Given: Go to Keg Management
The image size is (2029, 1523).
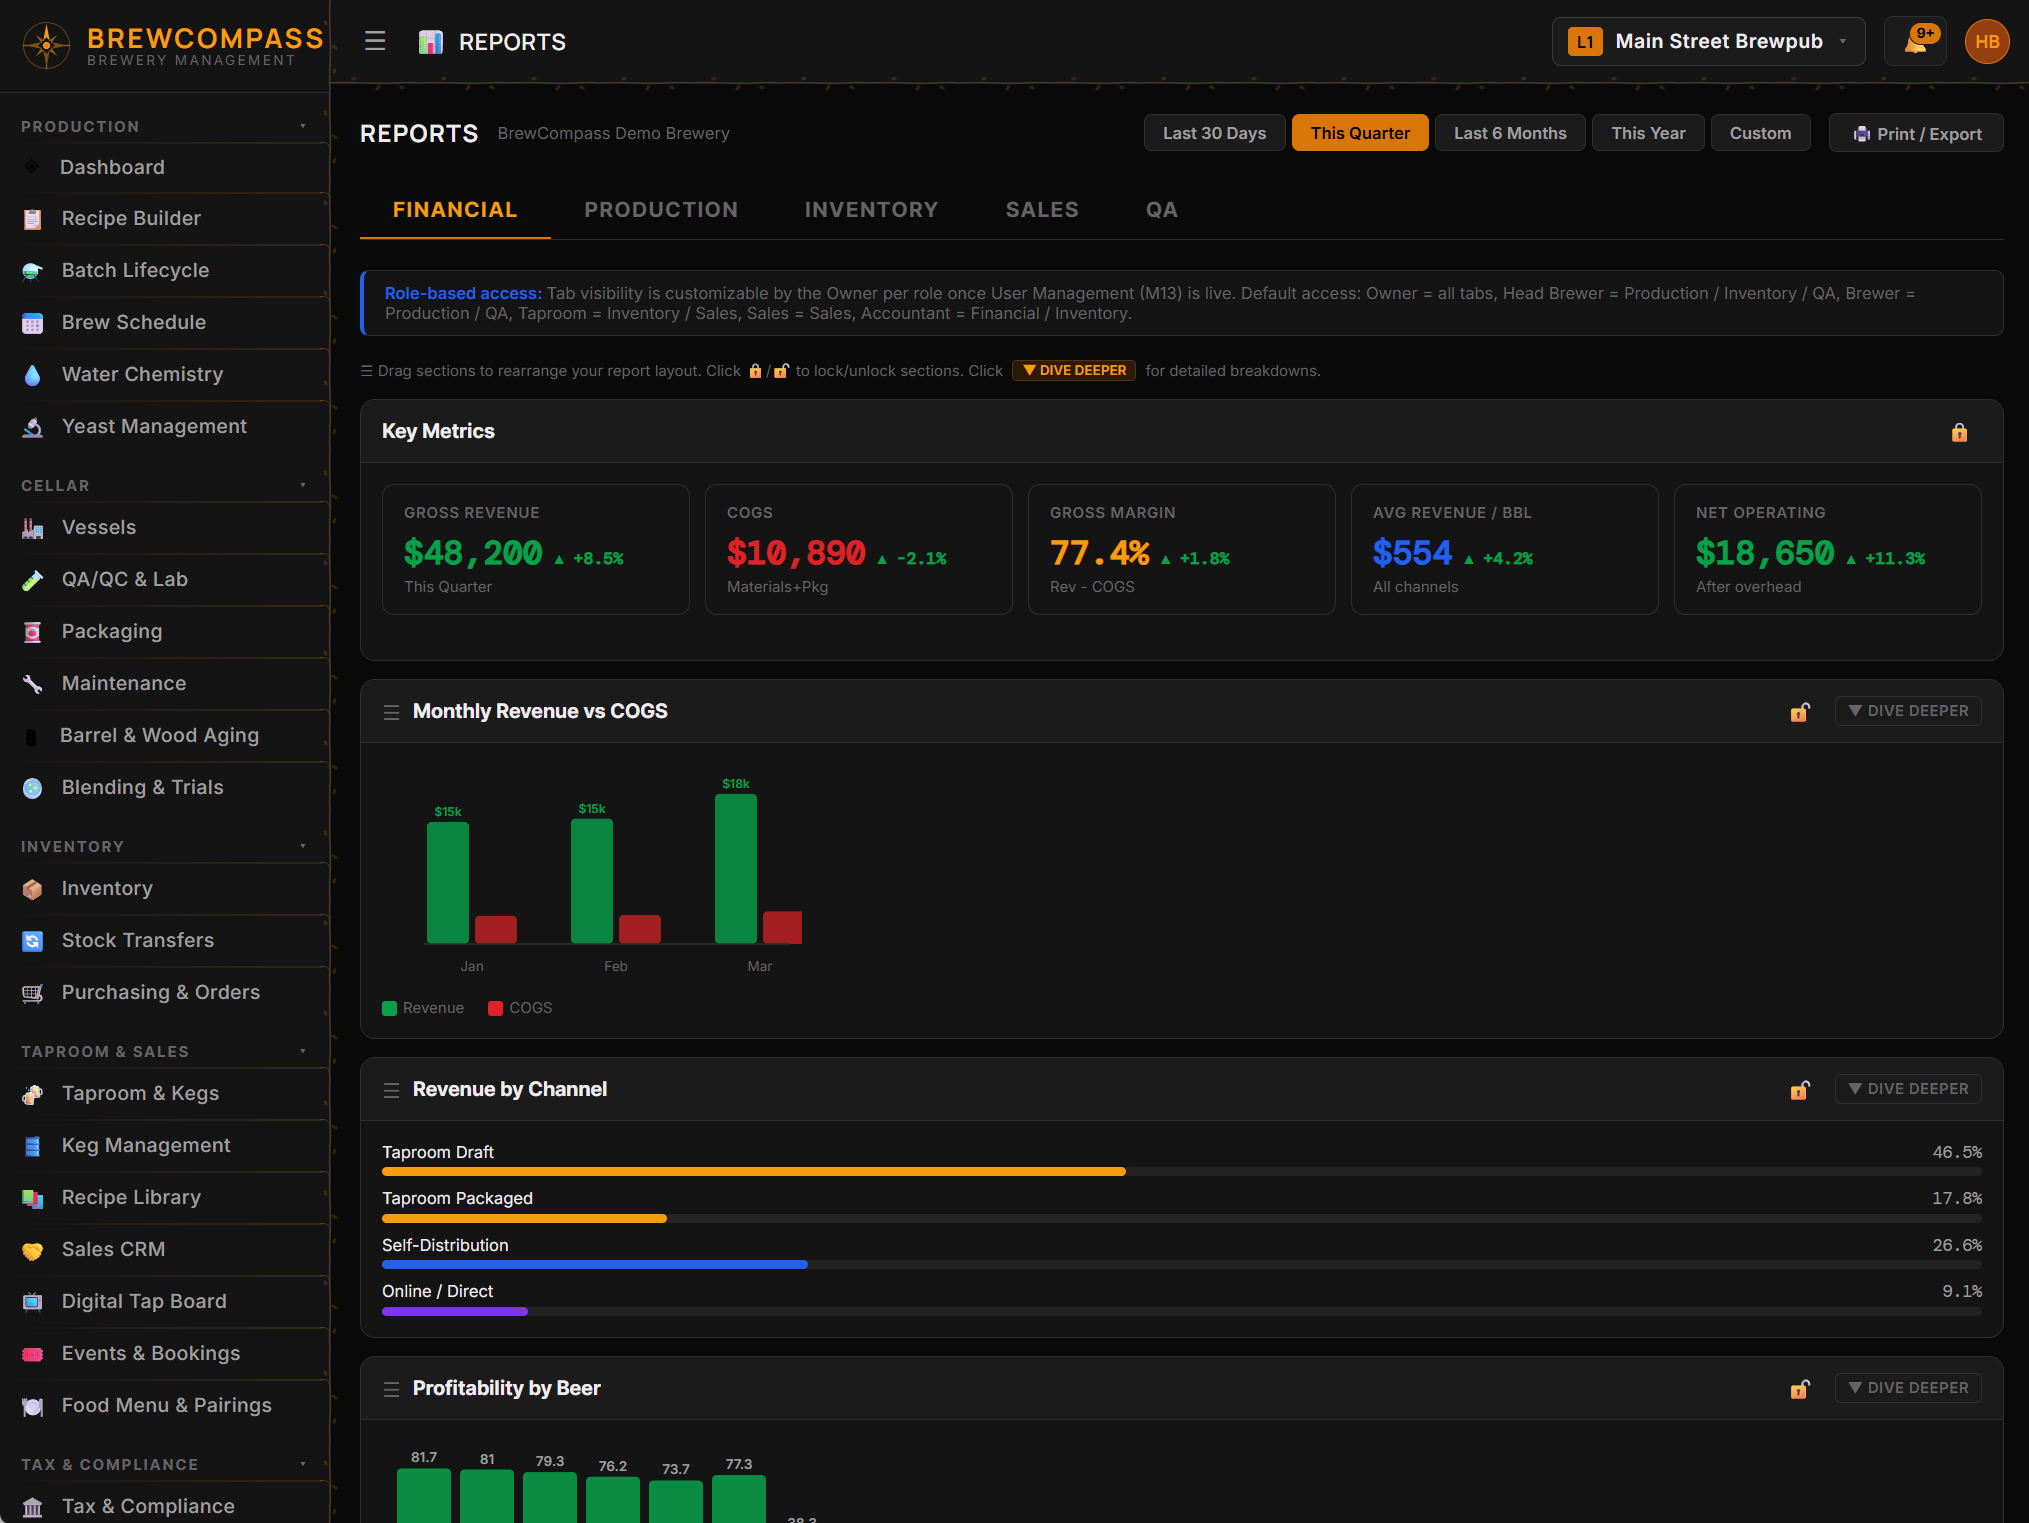Looking at the screenshot, I should click(x=165, y=1145).
